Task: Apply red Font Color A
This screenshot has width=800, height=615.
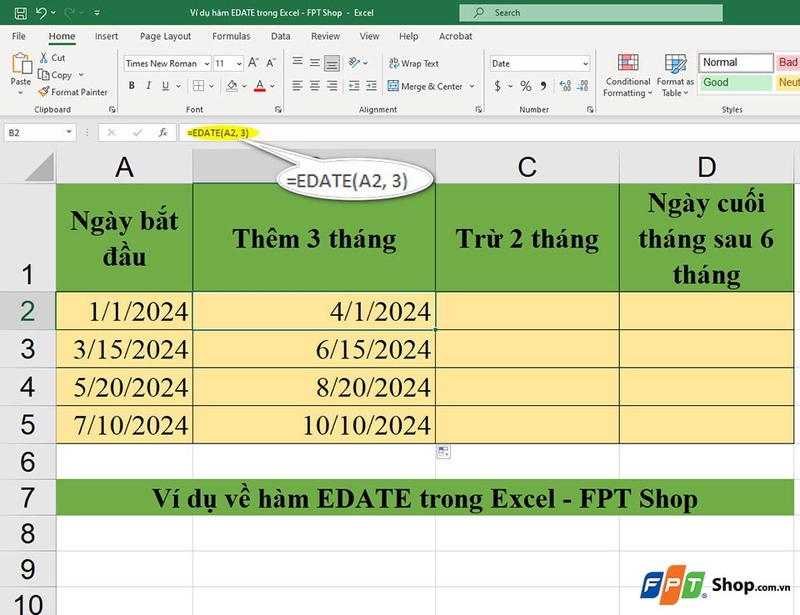Action: 260,86
